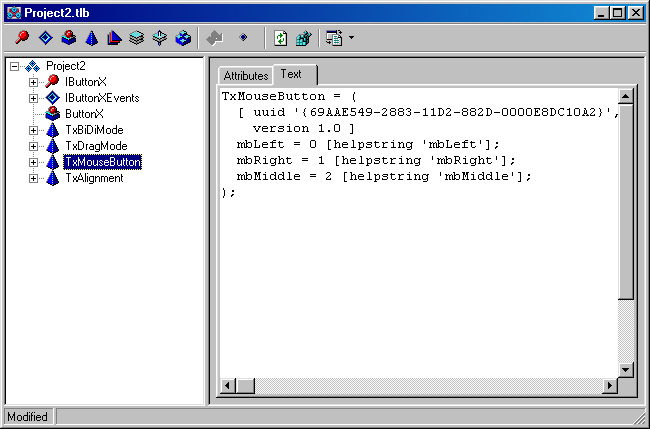
Task: Click the vertical scrollbar down arrow
Action: (625, 369)
